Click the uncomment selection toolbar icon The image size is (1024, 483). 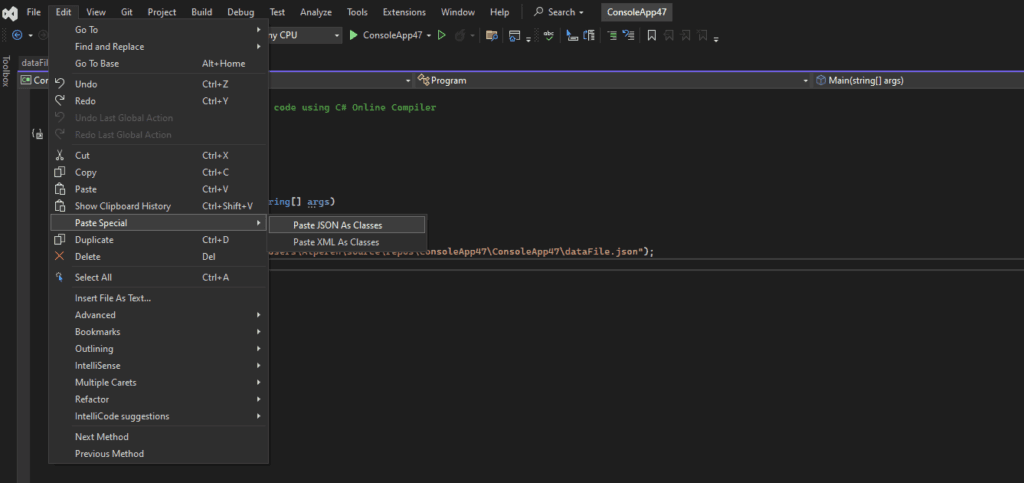click(x=588, y=35)
